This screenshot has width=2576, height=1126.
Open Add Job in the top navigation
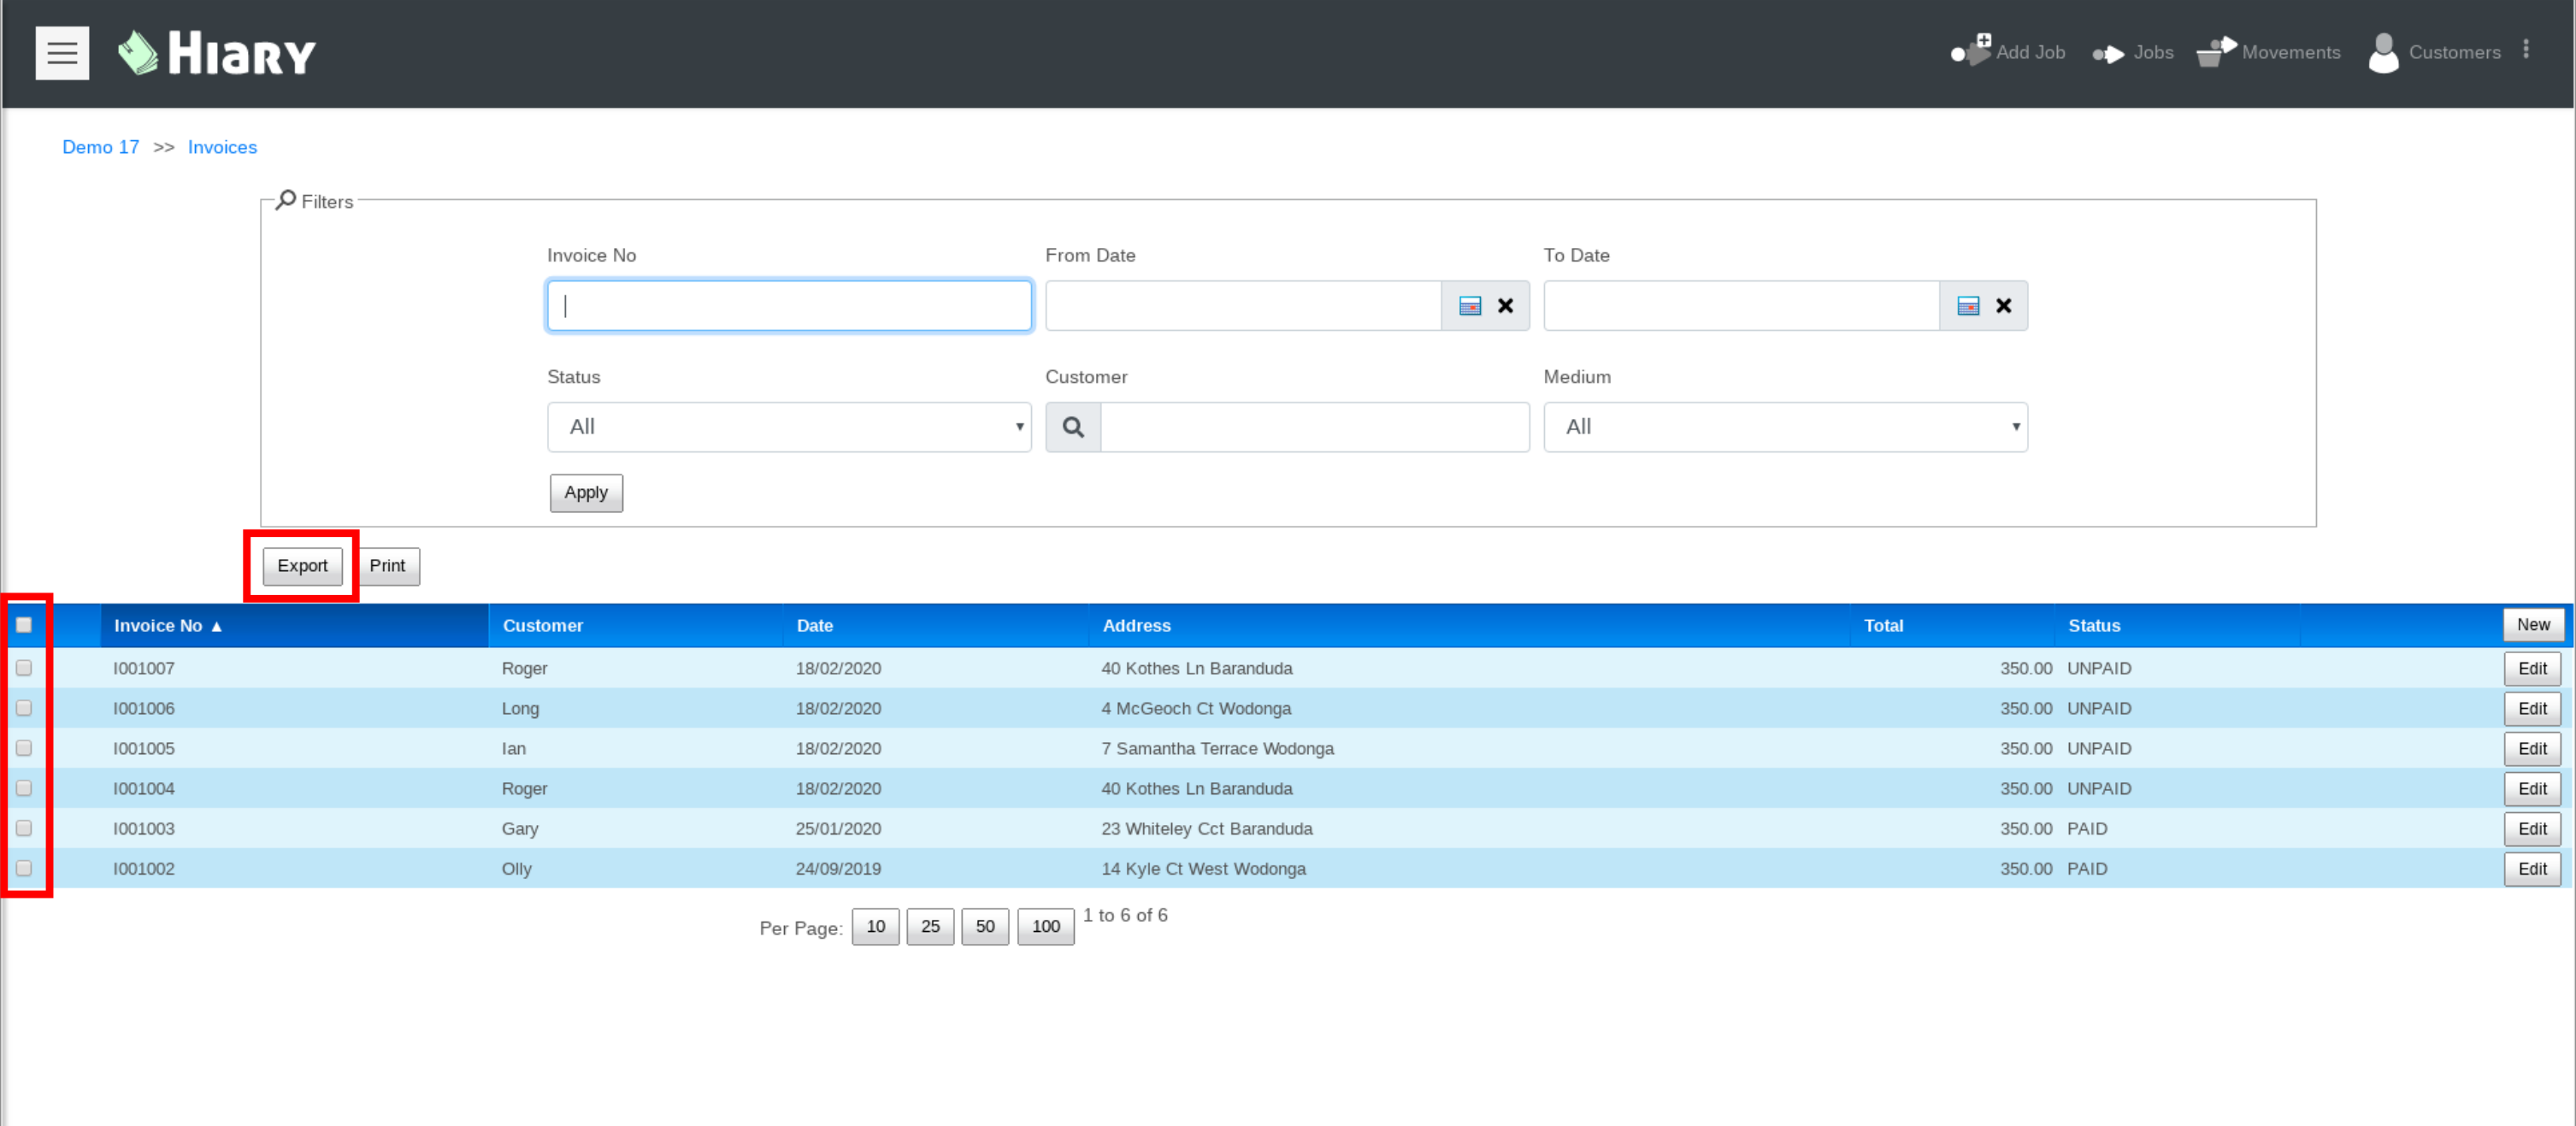pos(2029,53)
